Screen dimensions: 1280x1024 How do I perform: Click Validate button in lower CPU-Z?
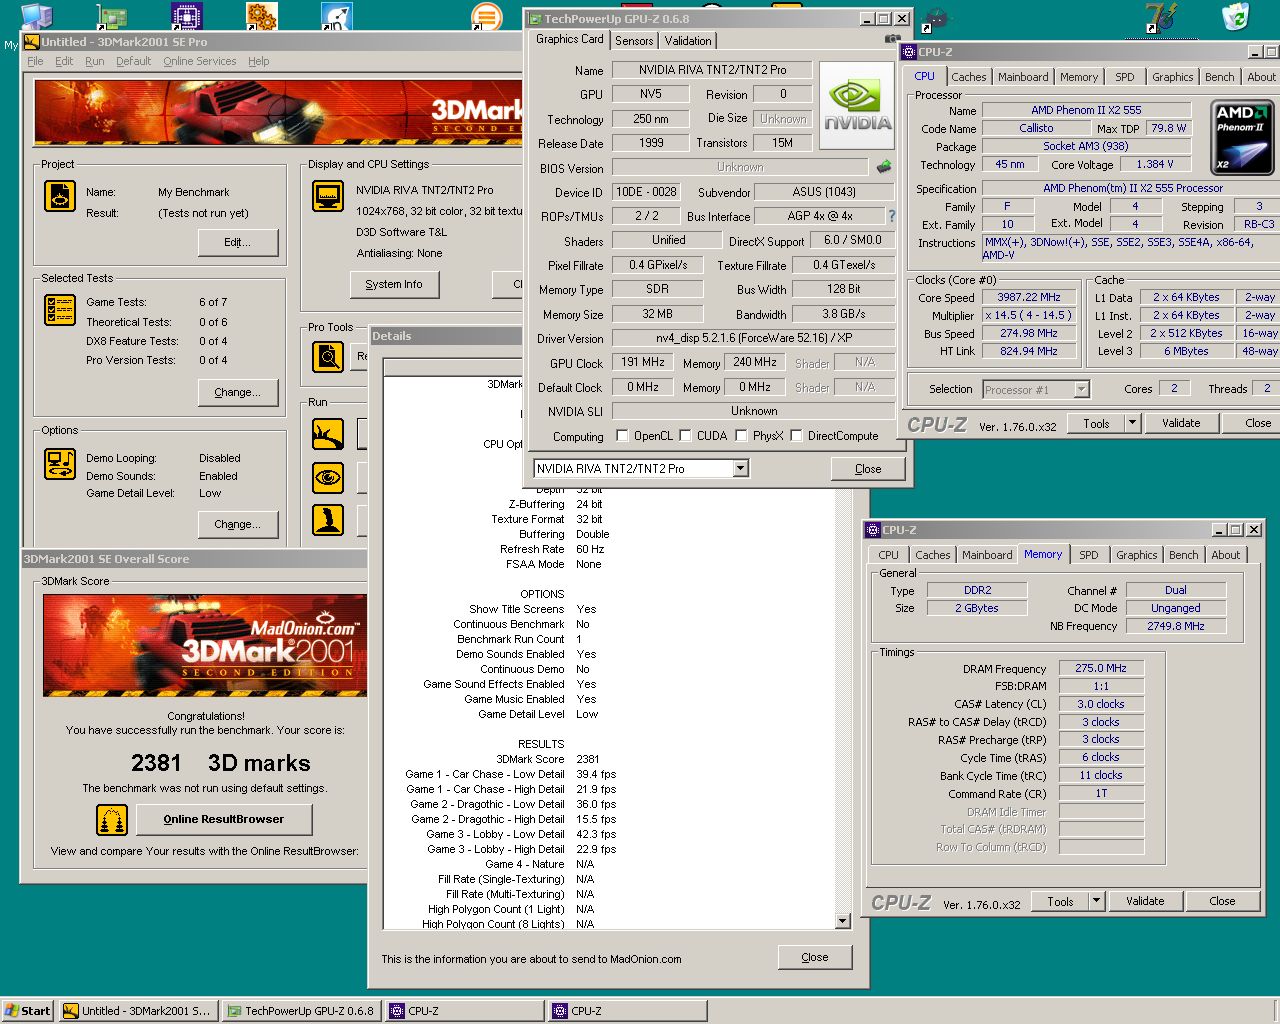click(1145, 901)
